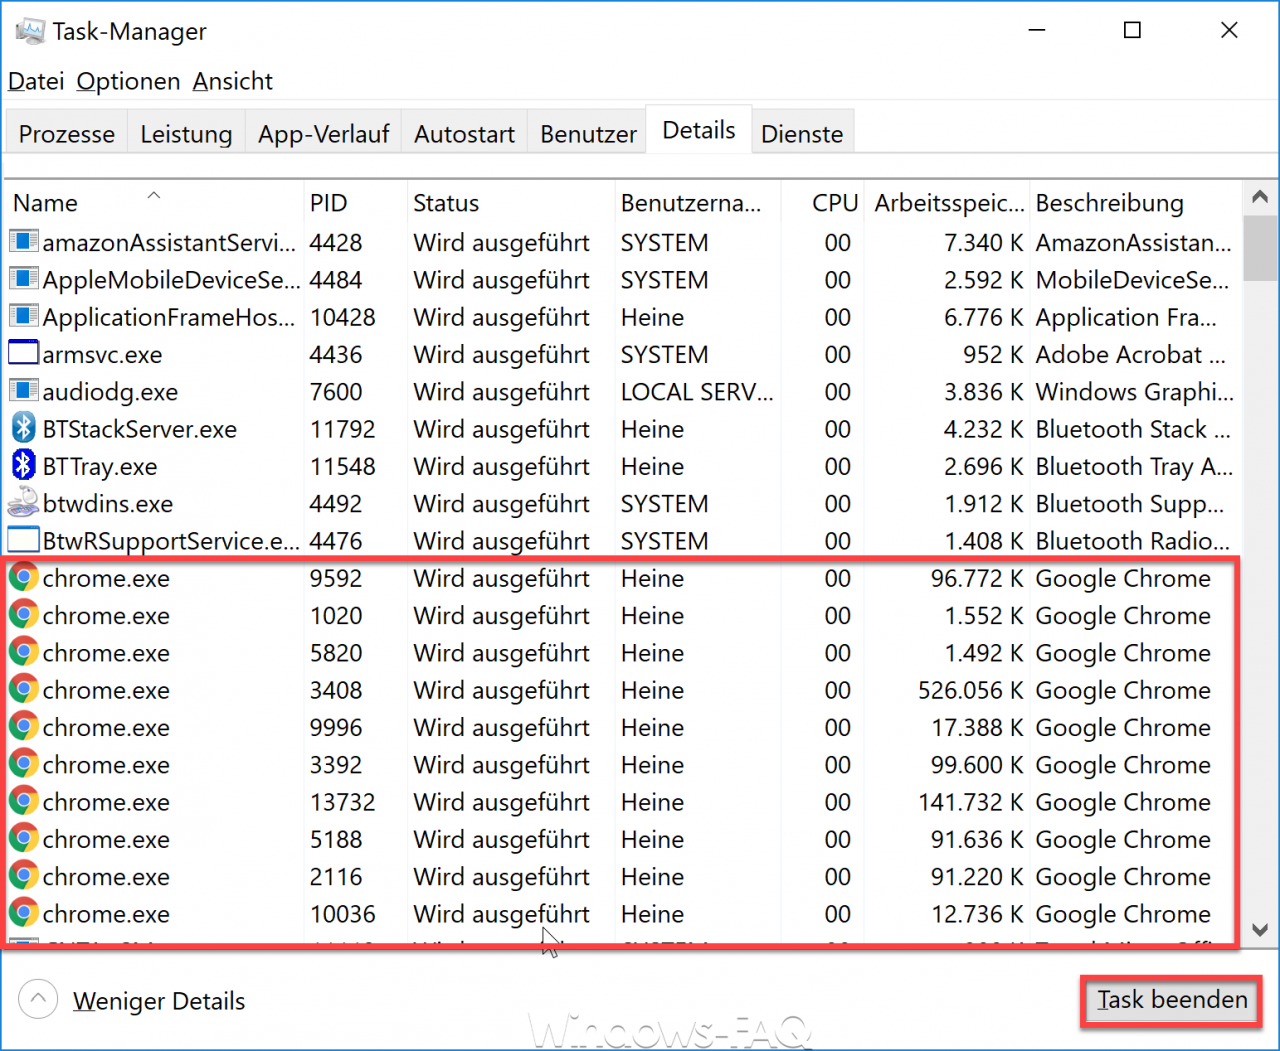Select the PID 11792 cell

point(343,429)
